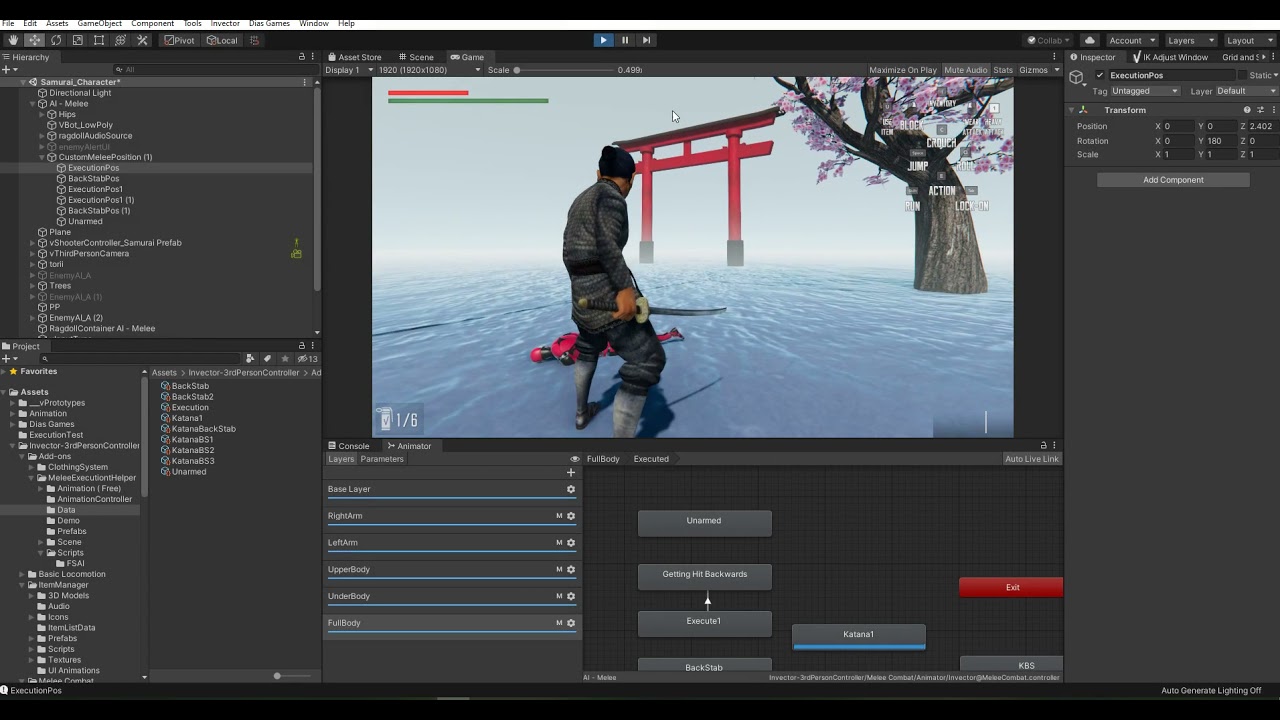Click the Step frame button
The image size is (1280, 720).
[646, 40]
